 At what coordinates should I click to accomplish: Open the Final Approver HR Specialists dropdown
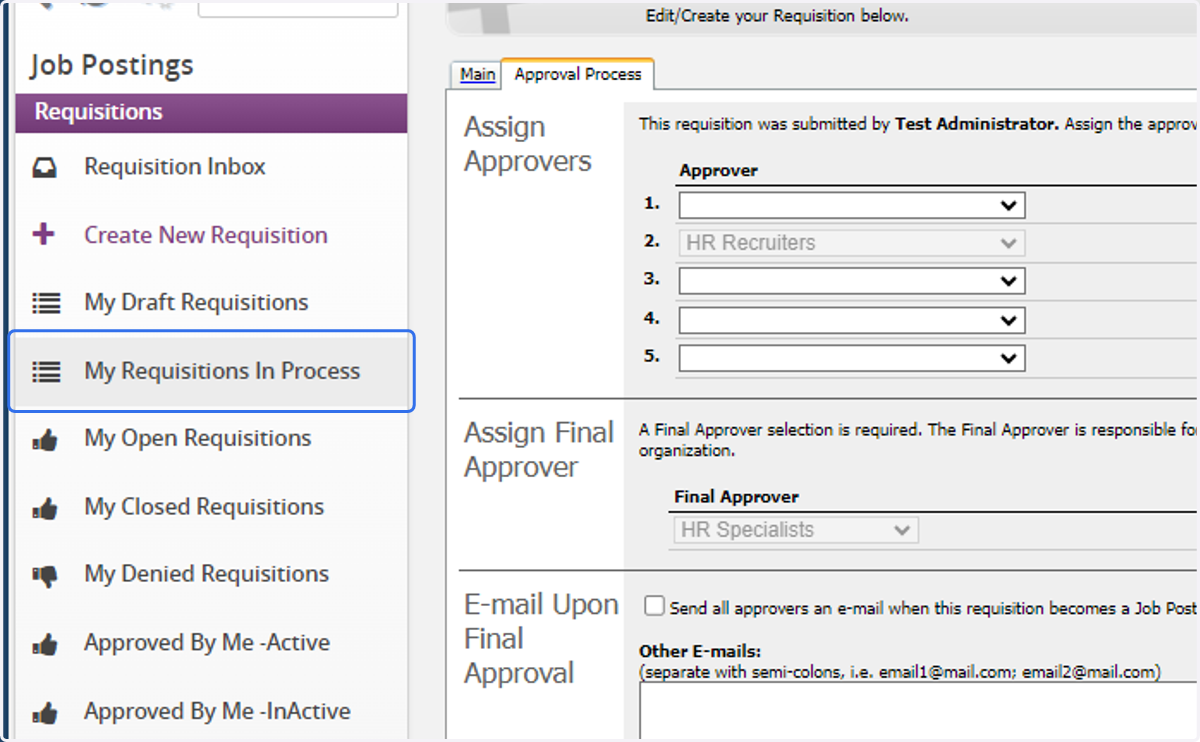(796, 530)
